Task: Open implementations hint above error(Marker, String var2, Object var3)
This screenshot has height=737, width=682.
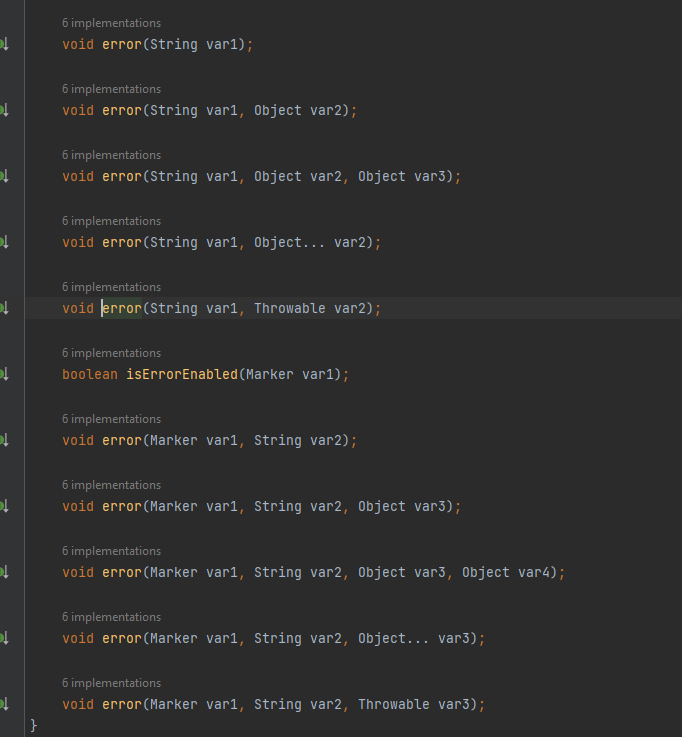Action: click(x=111, y=485)
